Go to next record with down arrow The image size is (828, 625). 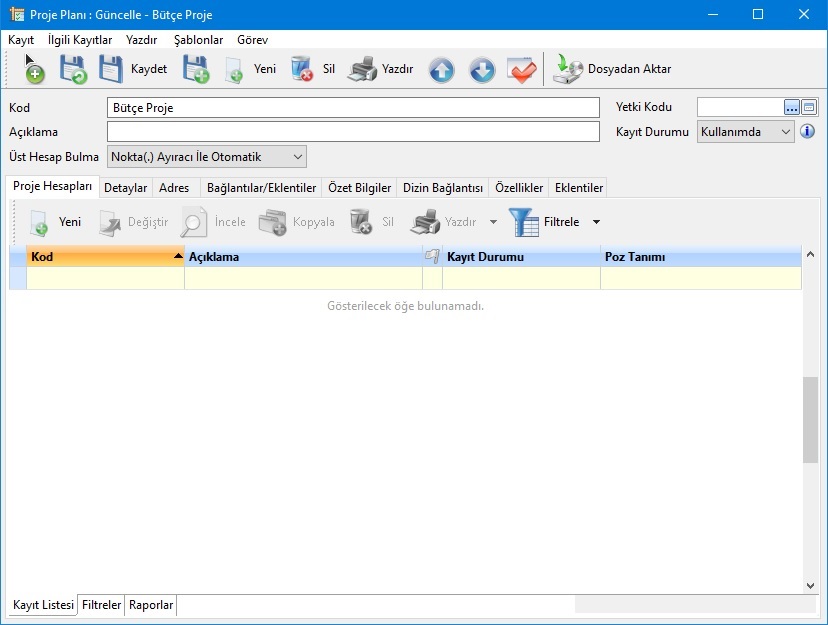482,70
